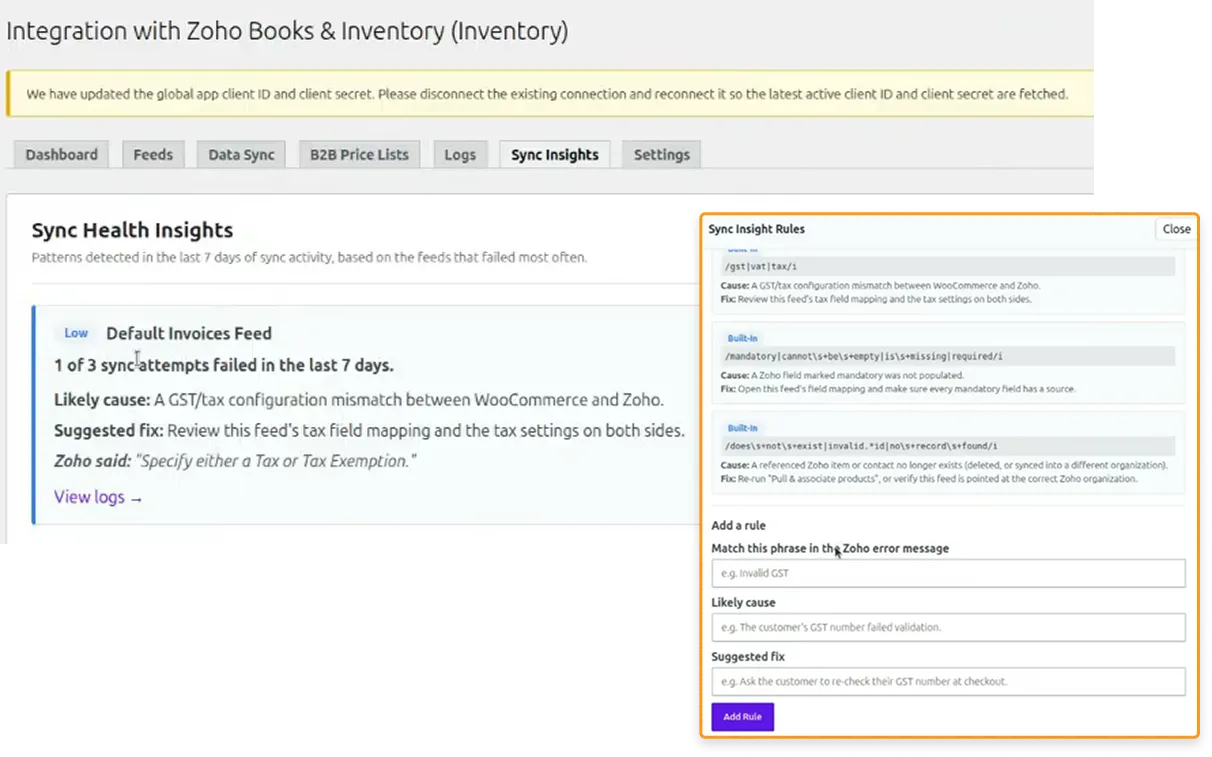Screen dimensions: 1212x757
Task: Follow the View logs link
Action: click(x=98, y=497)
